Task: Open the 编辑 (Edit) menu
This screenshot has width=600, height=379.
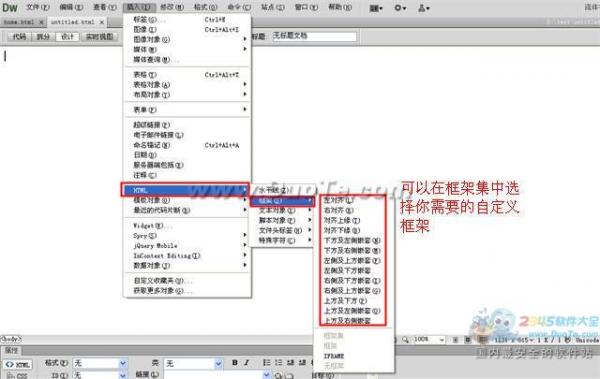Action: click(x=71, y=8)
